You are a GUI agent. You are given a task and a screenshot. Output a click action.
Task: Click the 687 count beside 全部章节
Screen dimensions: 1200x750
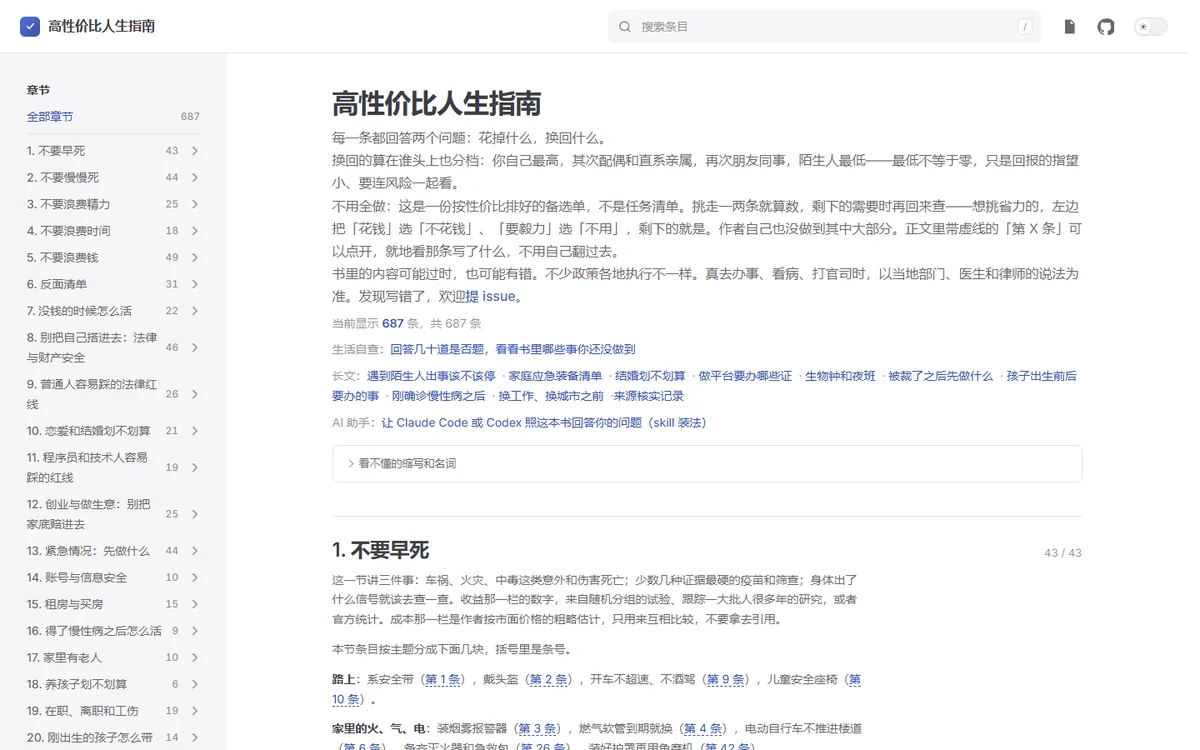pos(190,117)
